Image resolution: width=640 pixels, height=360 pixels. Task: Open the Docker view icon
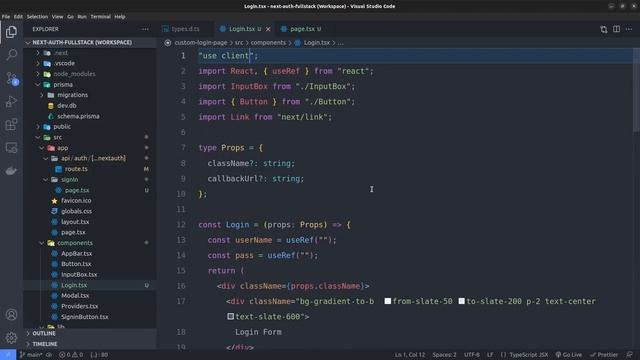(11, 171)
